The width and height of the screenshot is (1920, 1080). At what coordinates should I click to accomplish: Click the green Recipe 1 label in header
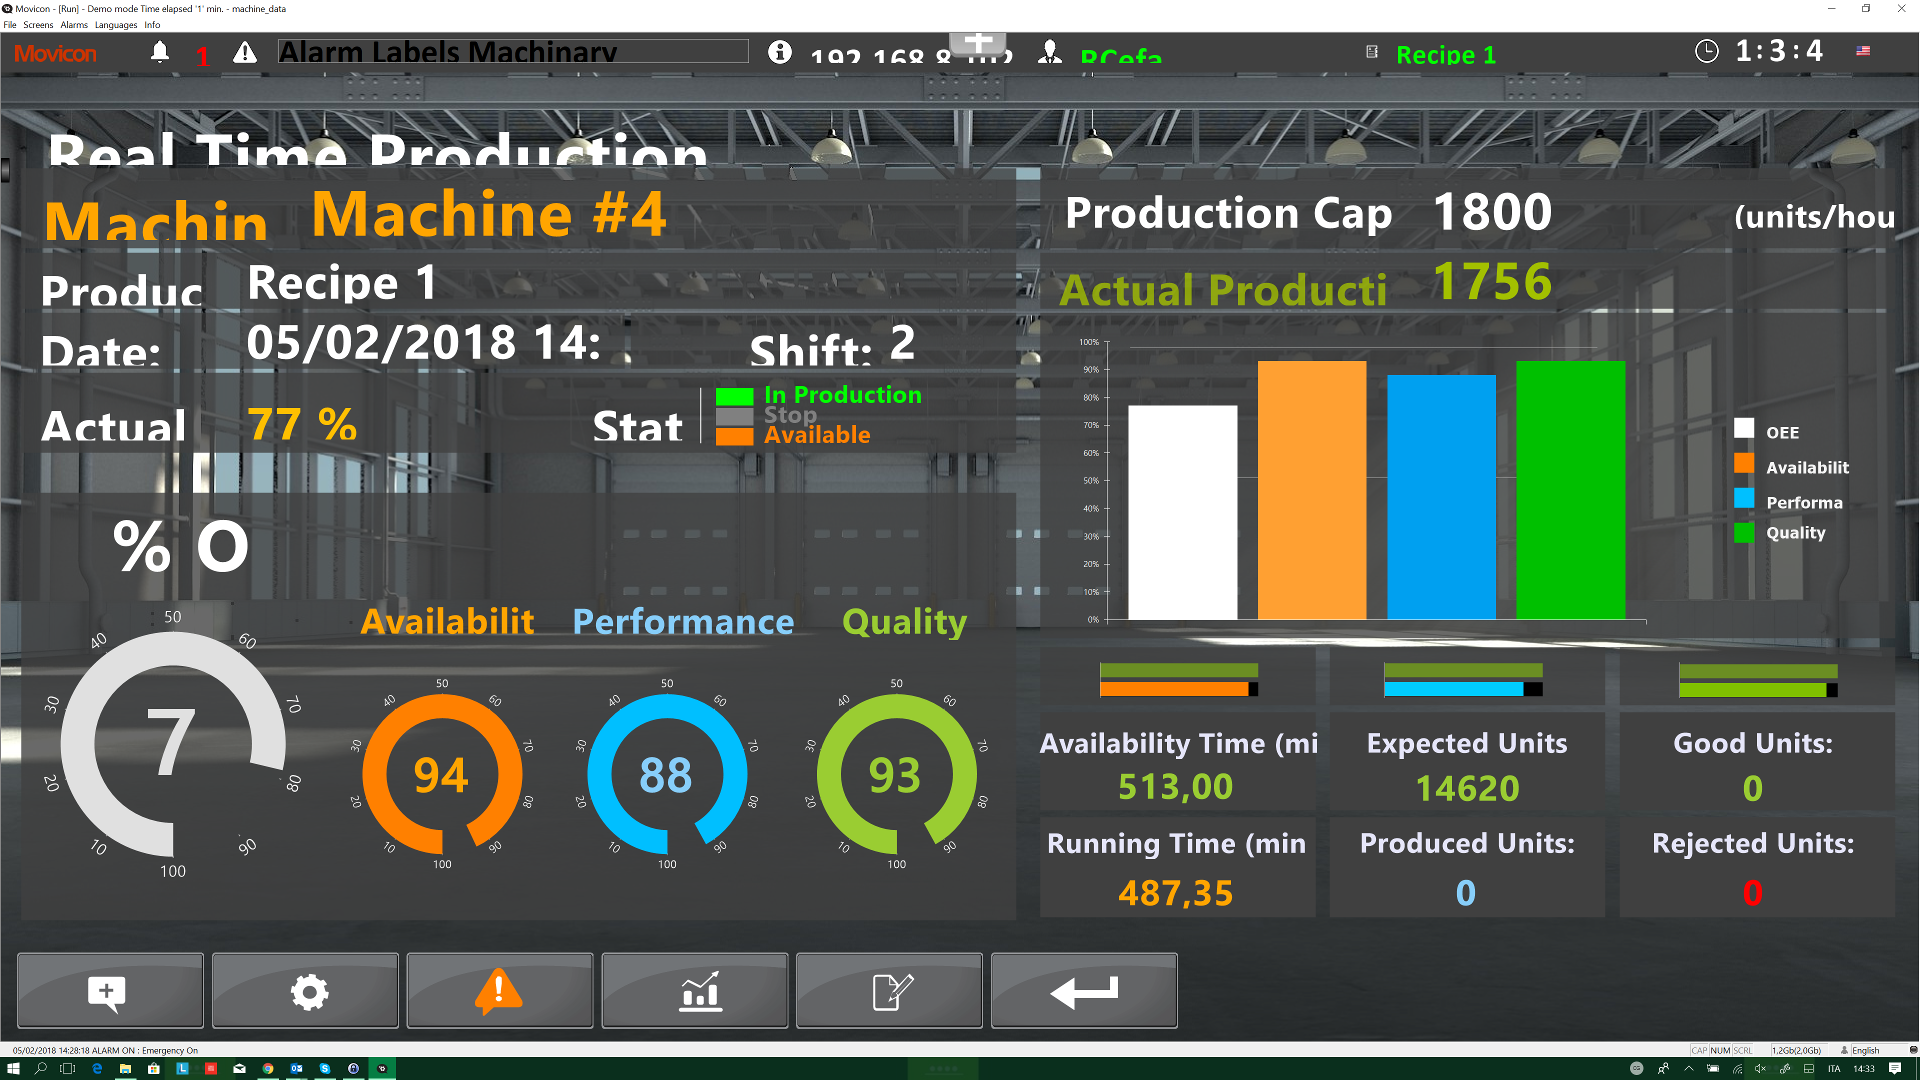coord(1446,55)
